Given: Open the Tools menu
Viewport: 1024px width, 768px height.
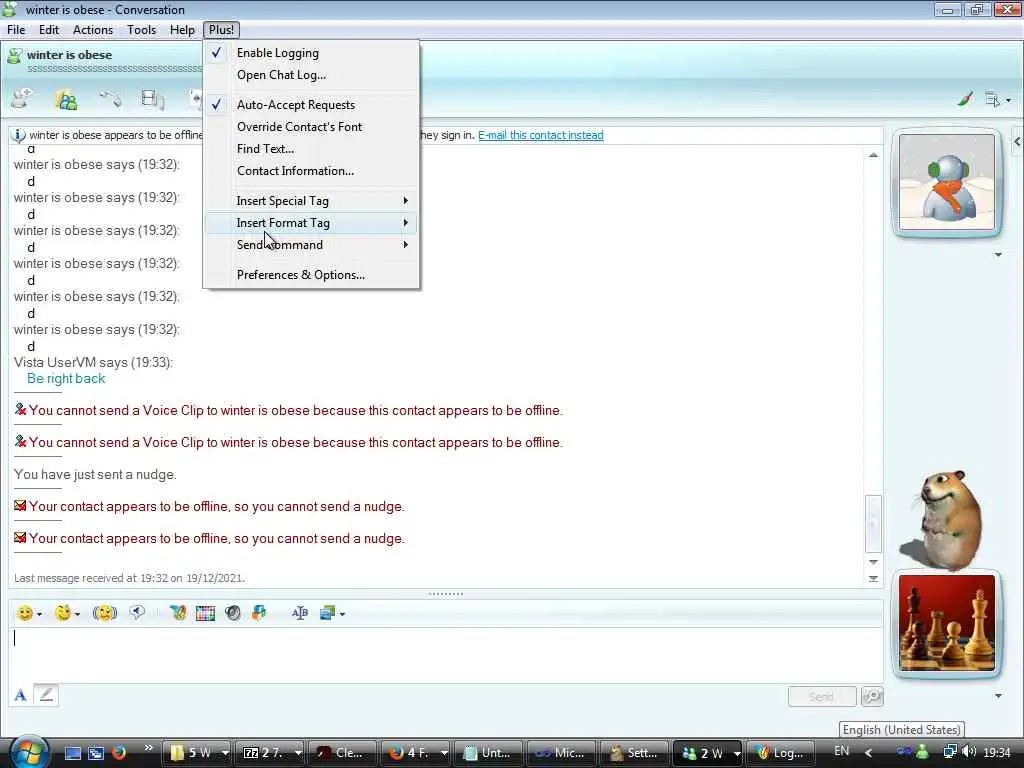Looking at the screenshot, I should tap(142, 30).
